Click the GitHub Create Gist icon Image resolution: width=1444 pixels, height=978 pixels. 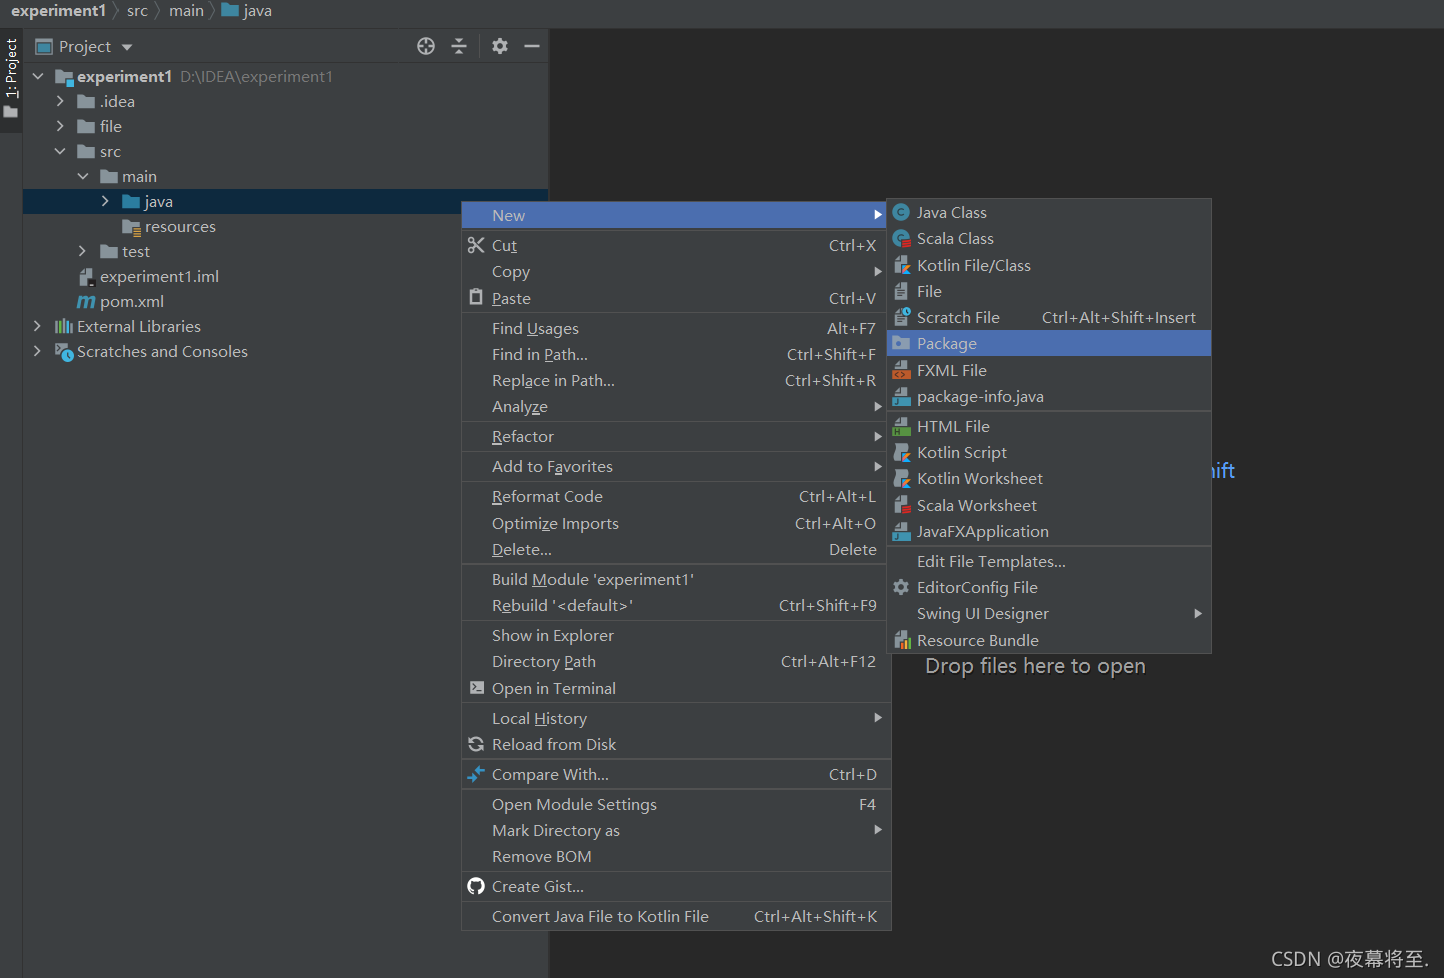coord(476,886)
